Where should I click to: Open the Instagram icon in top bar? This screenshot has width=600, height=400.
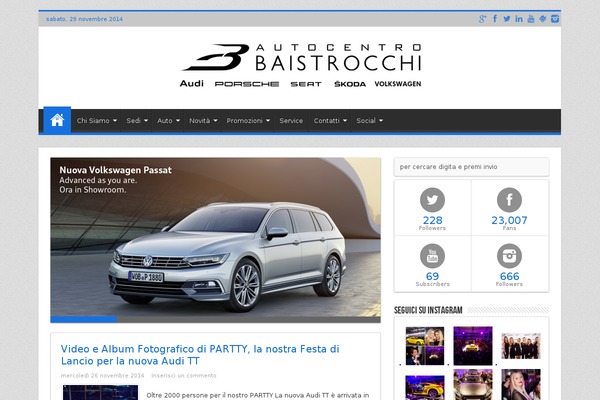(555, 19)
